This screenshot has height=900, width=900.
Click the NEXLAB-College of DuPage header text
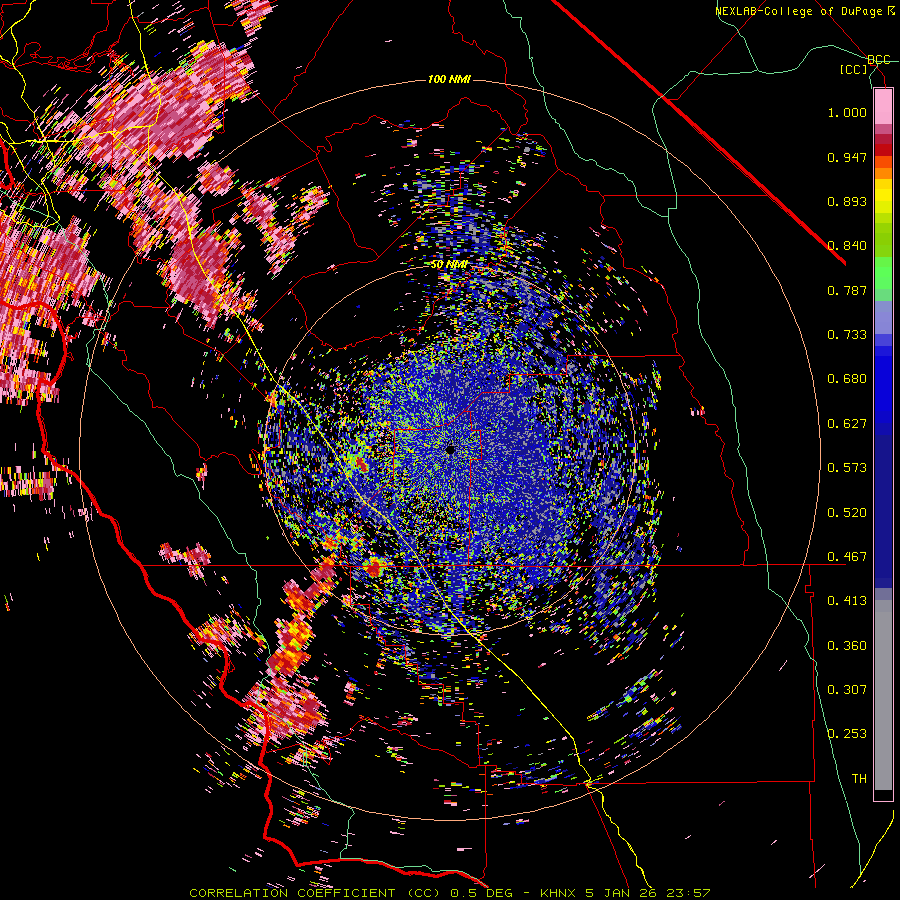pos(800,11)
